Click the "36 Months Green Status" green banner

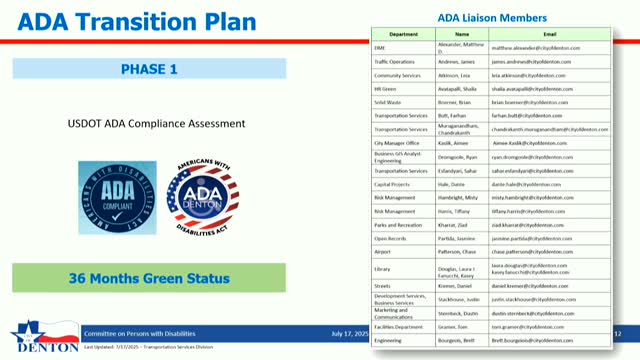pyautogui.click(x=149, y=278)
